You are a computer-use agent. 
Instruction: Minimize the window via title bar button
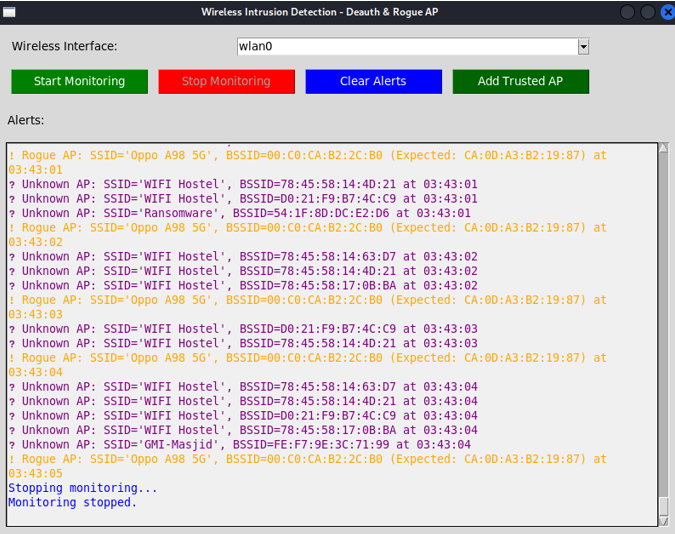point(628,12)
